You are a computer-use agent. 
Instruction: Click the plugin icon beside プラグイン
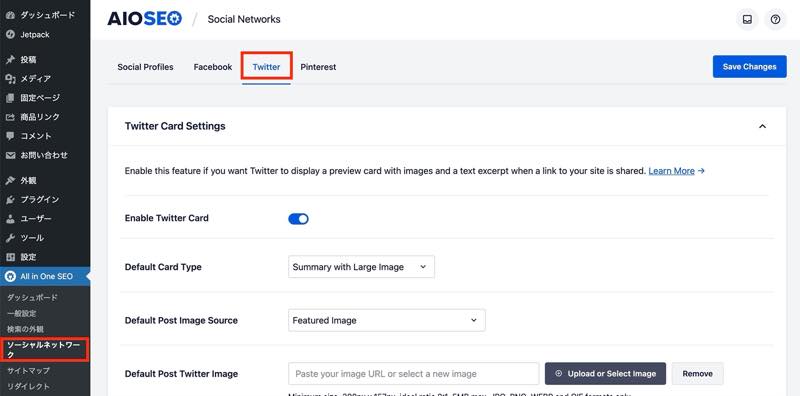10,200
